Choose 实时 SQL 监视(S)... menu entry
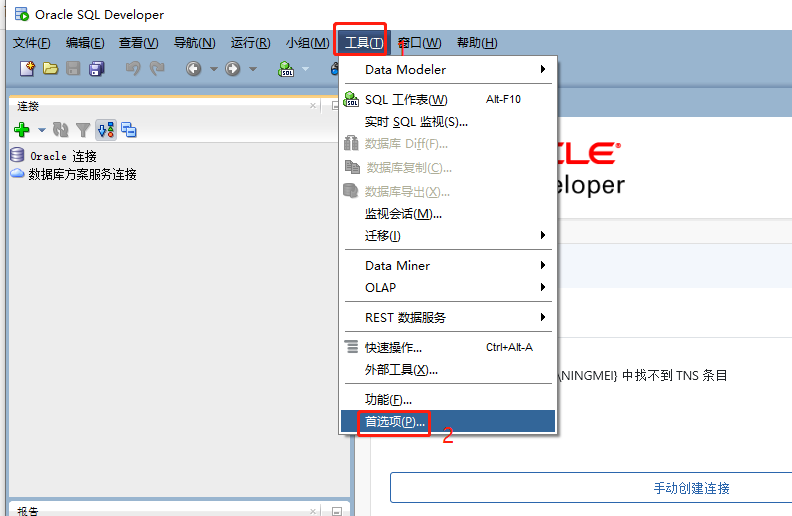This screenshot has height=516, width=792. click(x=448, y=122)
